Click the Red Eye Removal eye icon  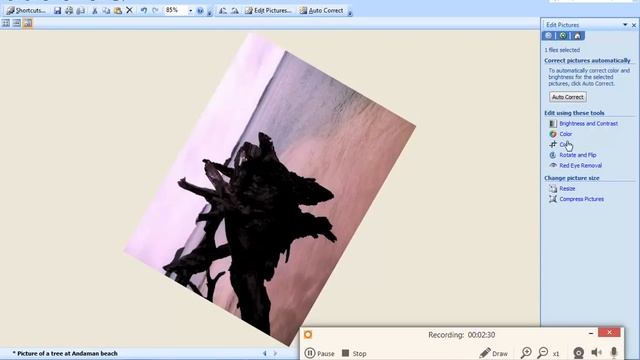pos(553,165)
